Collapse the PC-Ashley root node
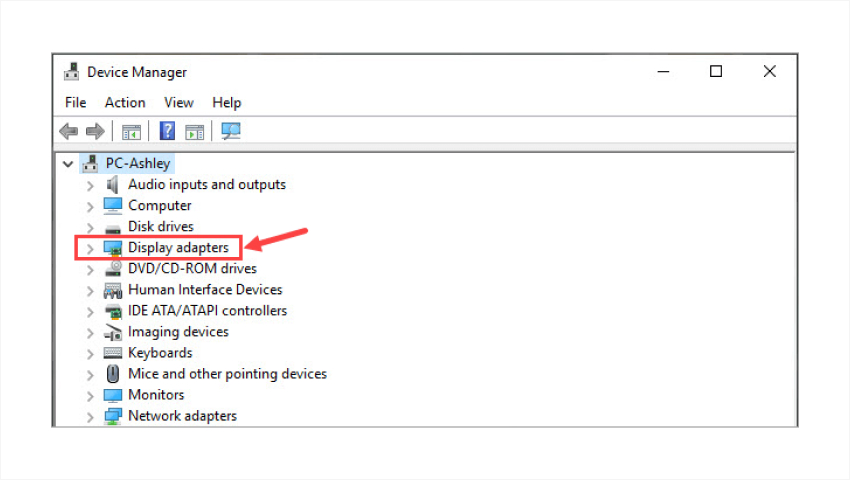This screenshot has height=480, width=850. [x=68, y=163]
